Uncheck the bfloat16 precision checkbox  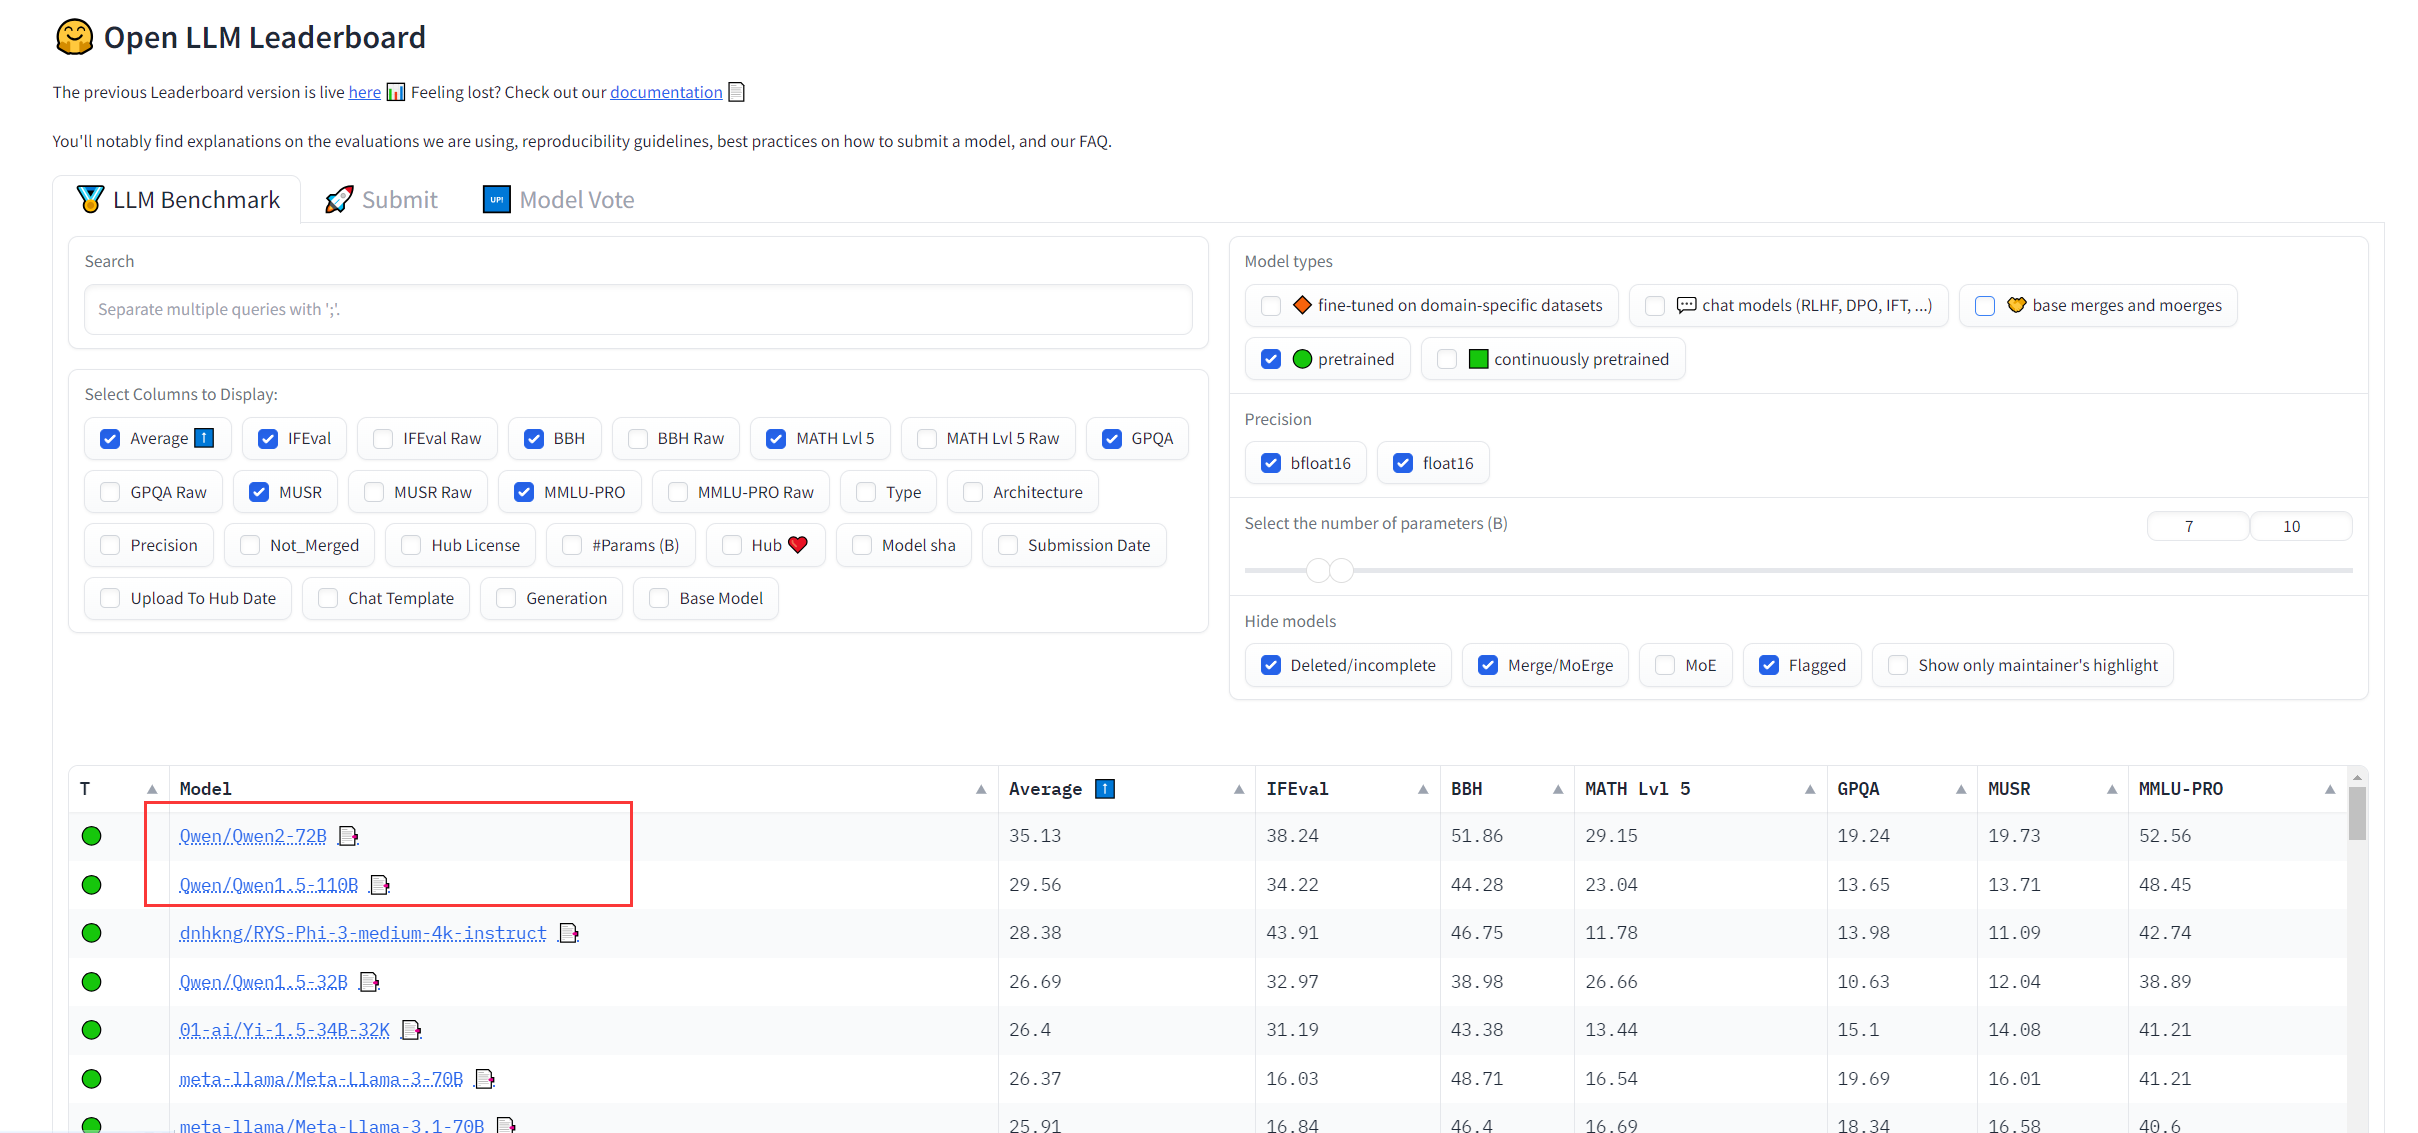pyautogui.click(x=1271, y=463)
